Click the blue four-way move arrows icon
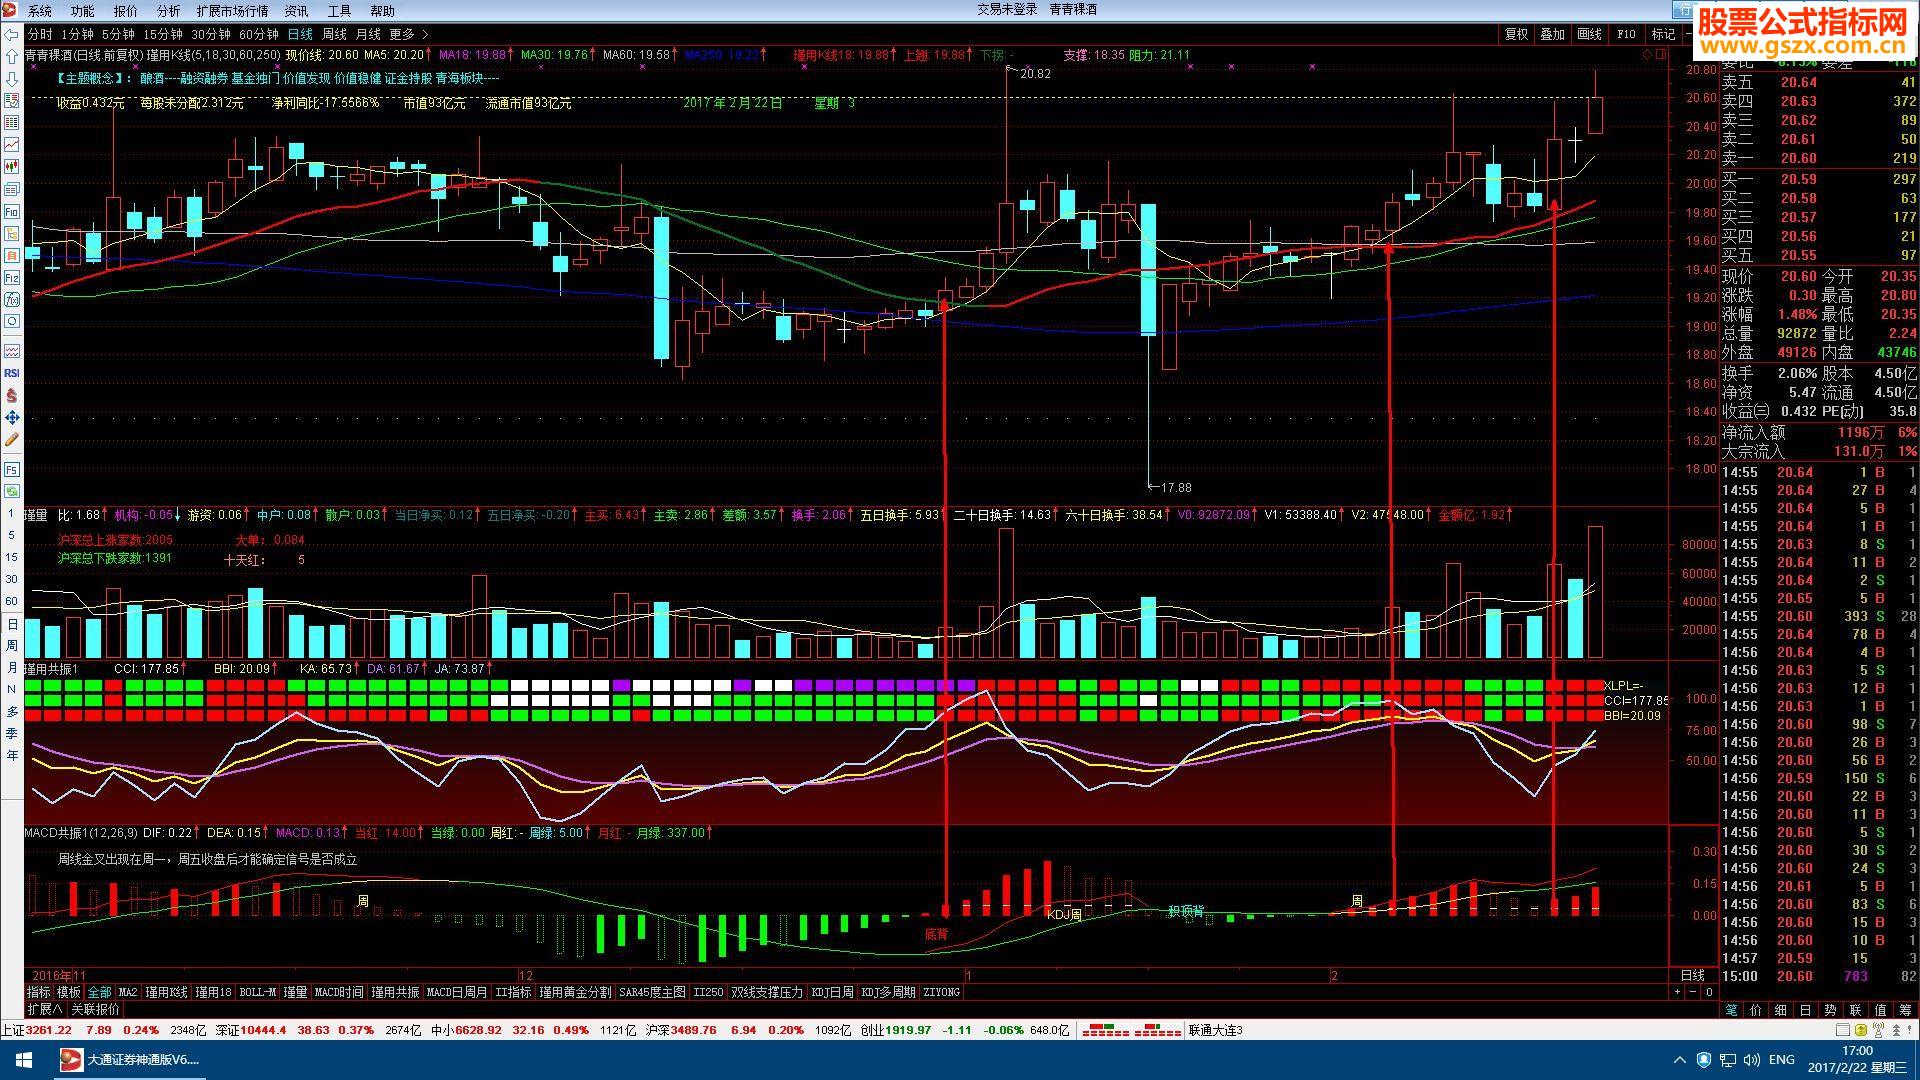Image resolution: width=1920 pixels, height=1080 pixels. pos(11,417)
